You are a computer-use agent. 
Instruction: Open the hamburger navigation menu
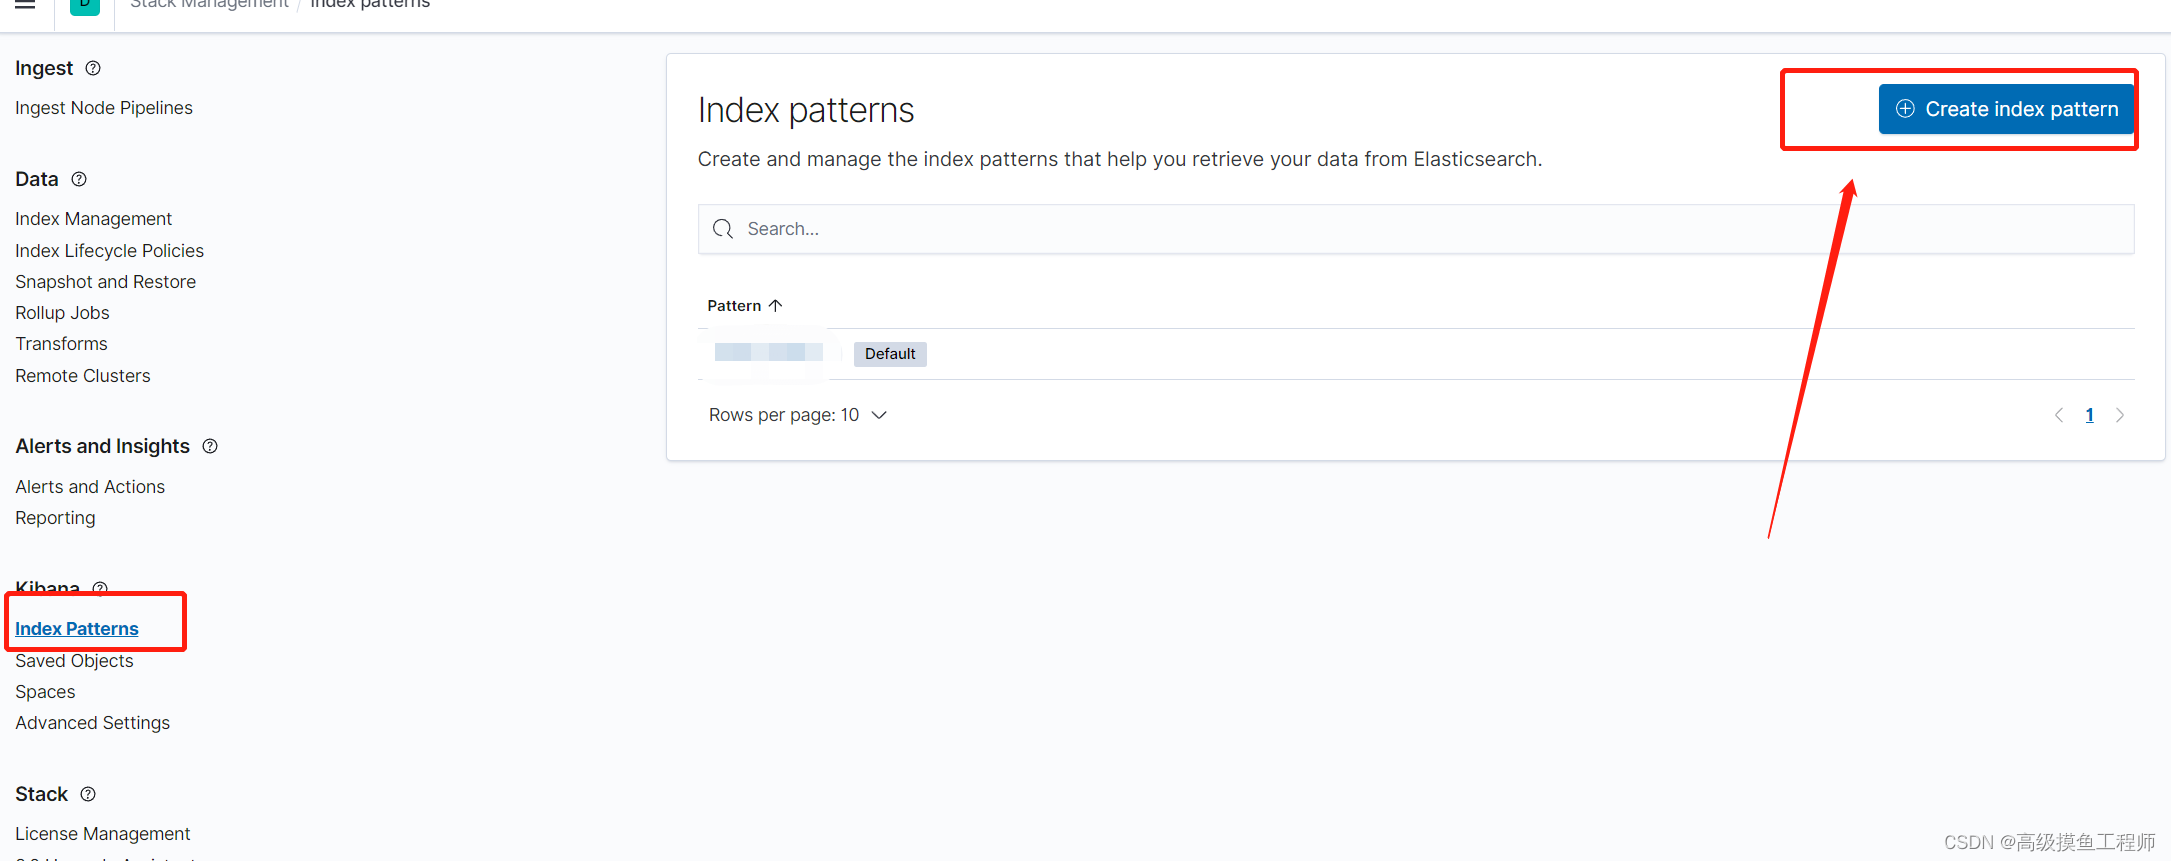tap(25, 4)
